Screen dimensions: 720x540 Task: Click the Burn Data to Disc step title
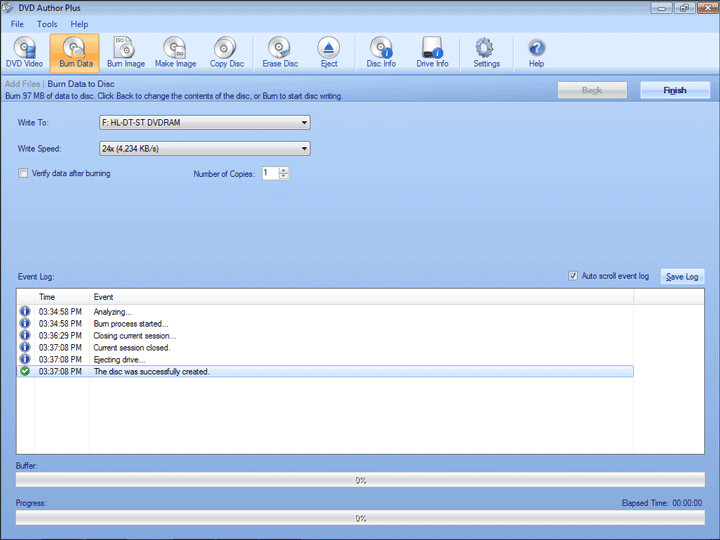81,84
